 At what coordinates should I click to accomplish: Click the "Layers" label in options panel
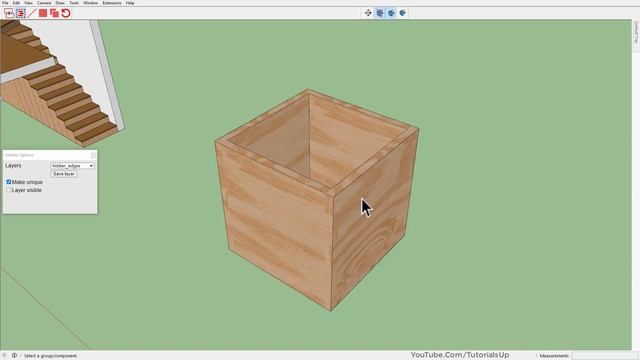pyautogui.click(x=13, y=166)
